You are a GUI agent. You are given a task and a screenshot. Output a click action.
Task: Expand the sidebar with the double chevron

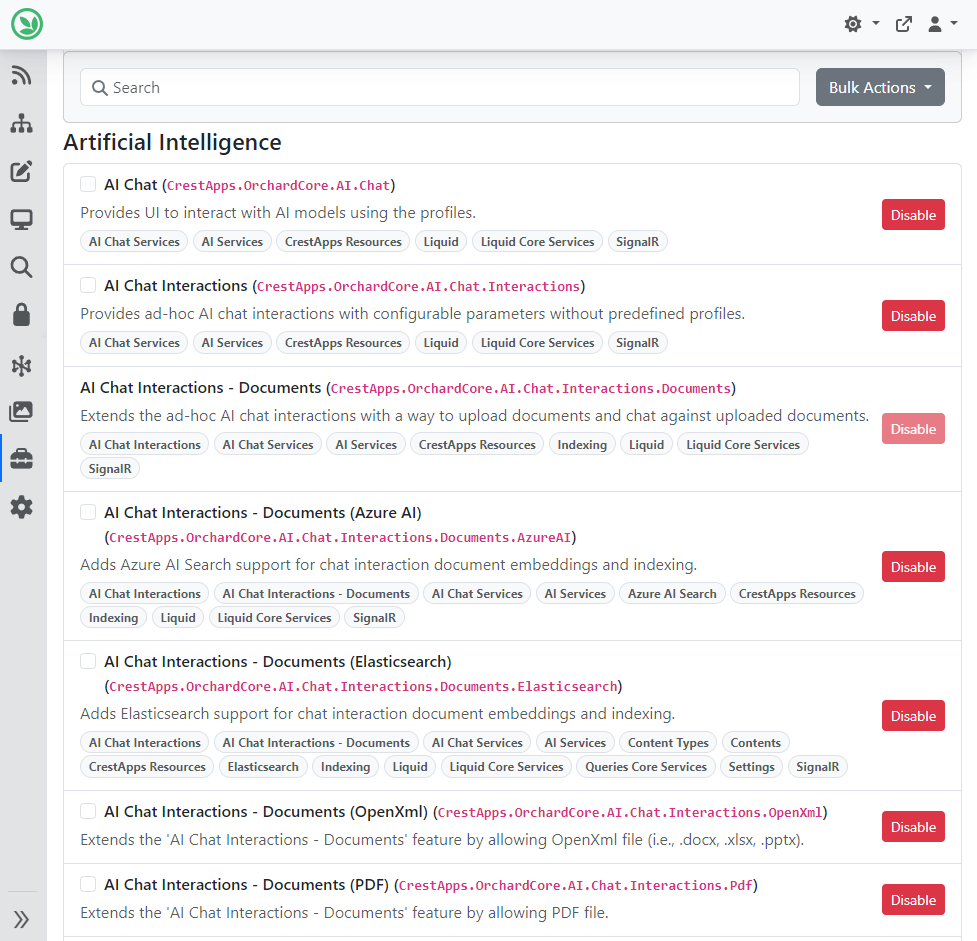point(21,919)
